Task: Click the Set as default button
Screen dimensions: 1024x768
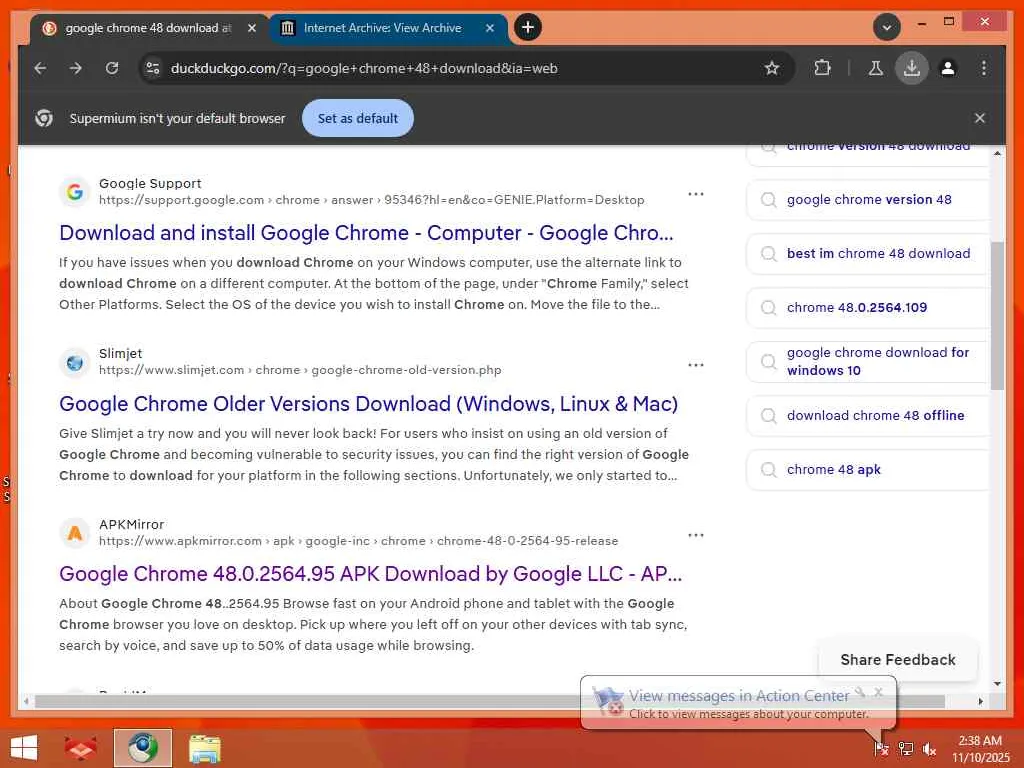Action: coord(357,118)
